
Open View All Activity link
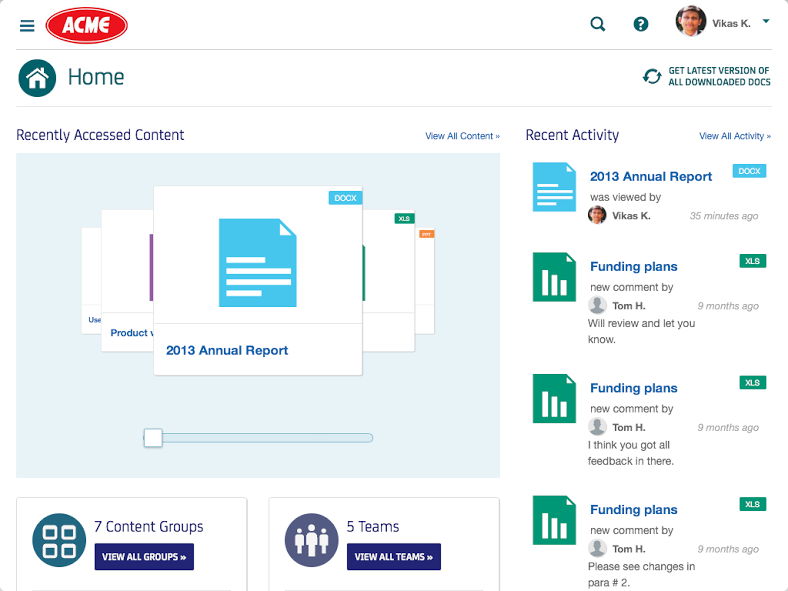tap(734, 136)
